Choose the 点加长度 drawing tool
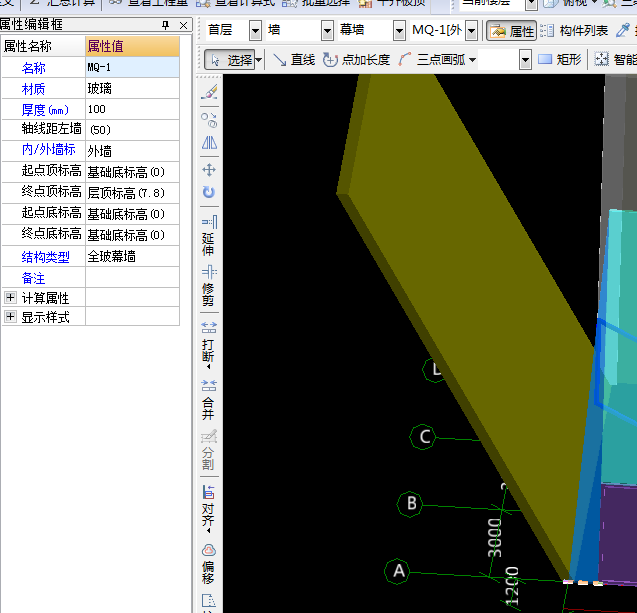The height and width of the screenshot is (613, 637). [x=356, y=60]
